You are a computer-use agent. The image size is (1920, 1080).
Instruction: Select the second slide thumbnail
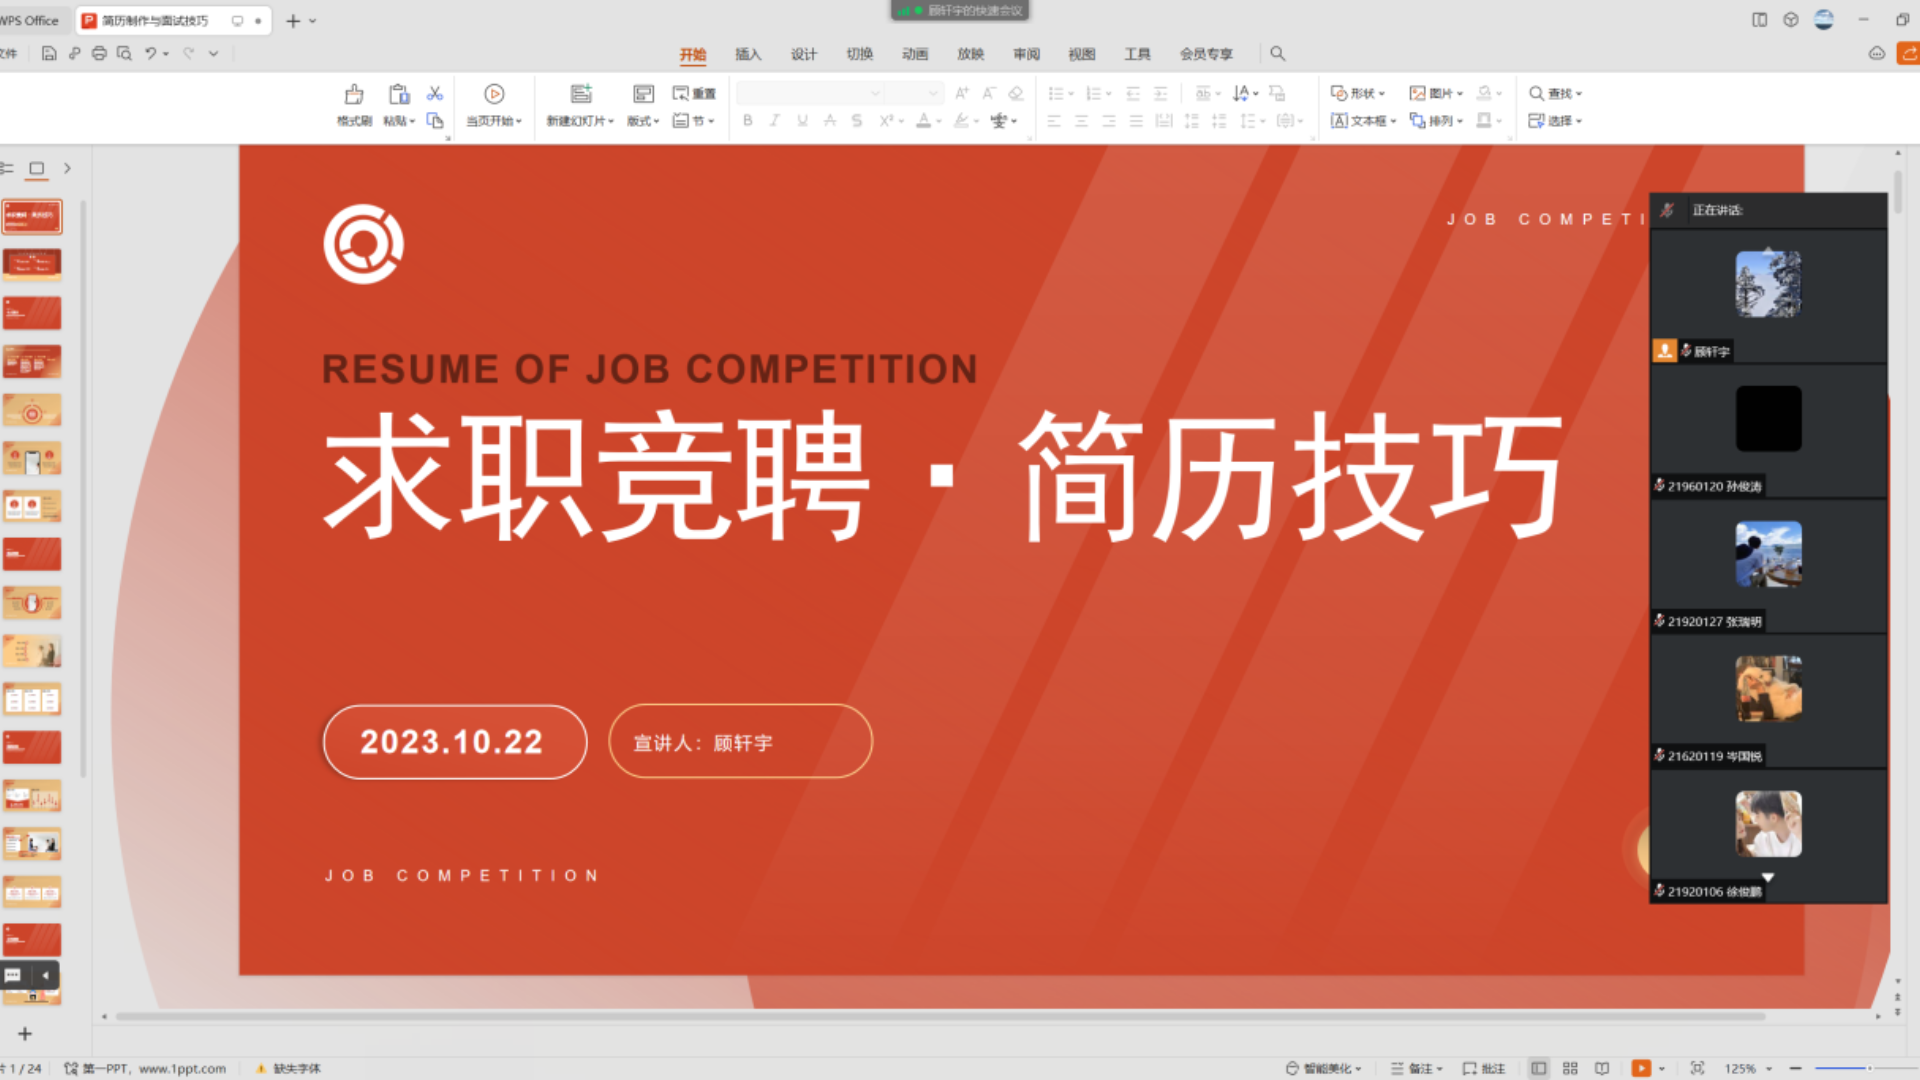tap(32, 264)
